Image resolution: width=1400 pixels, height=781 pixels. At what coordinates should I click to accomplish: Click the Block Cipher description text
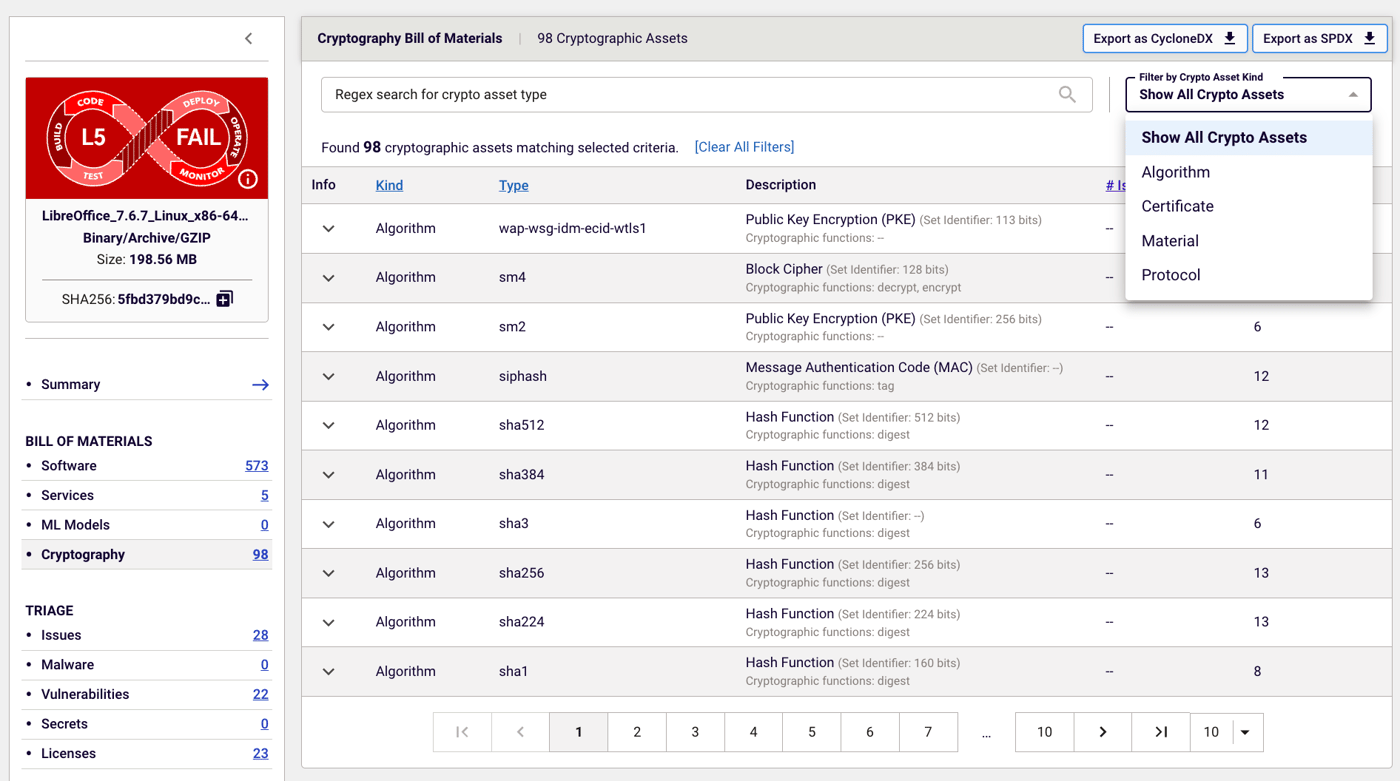click(784, 269)
